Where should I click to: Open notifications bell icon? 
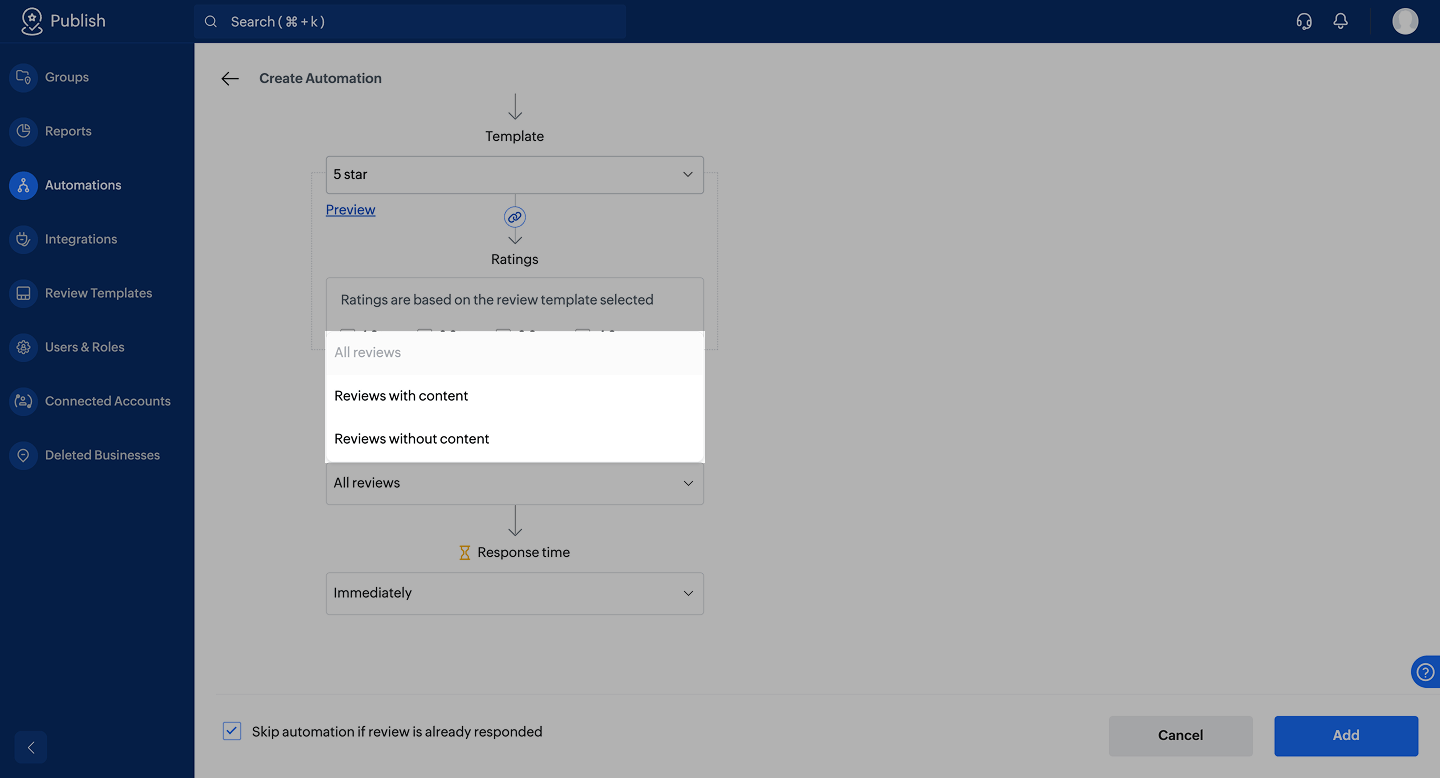click(1341, 21)
